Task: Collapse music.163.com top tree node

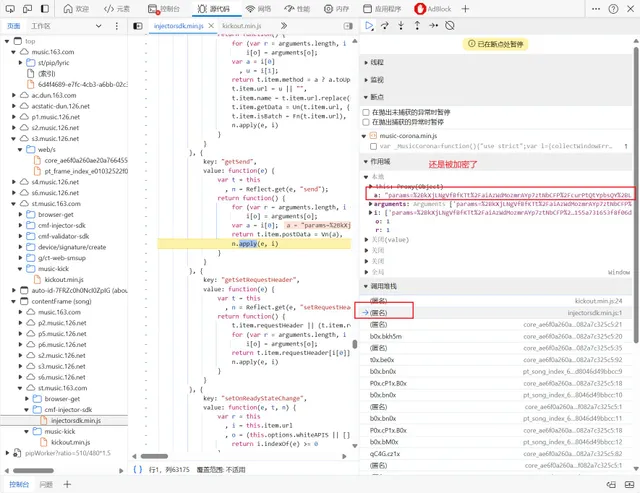Action: [14, 52]
